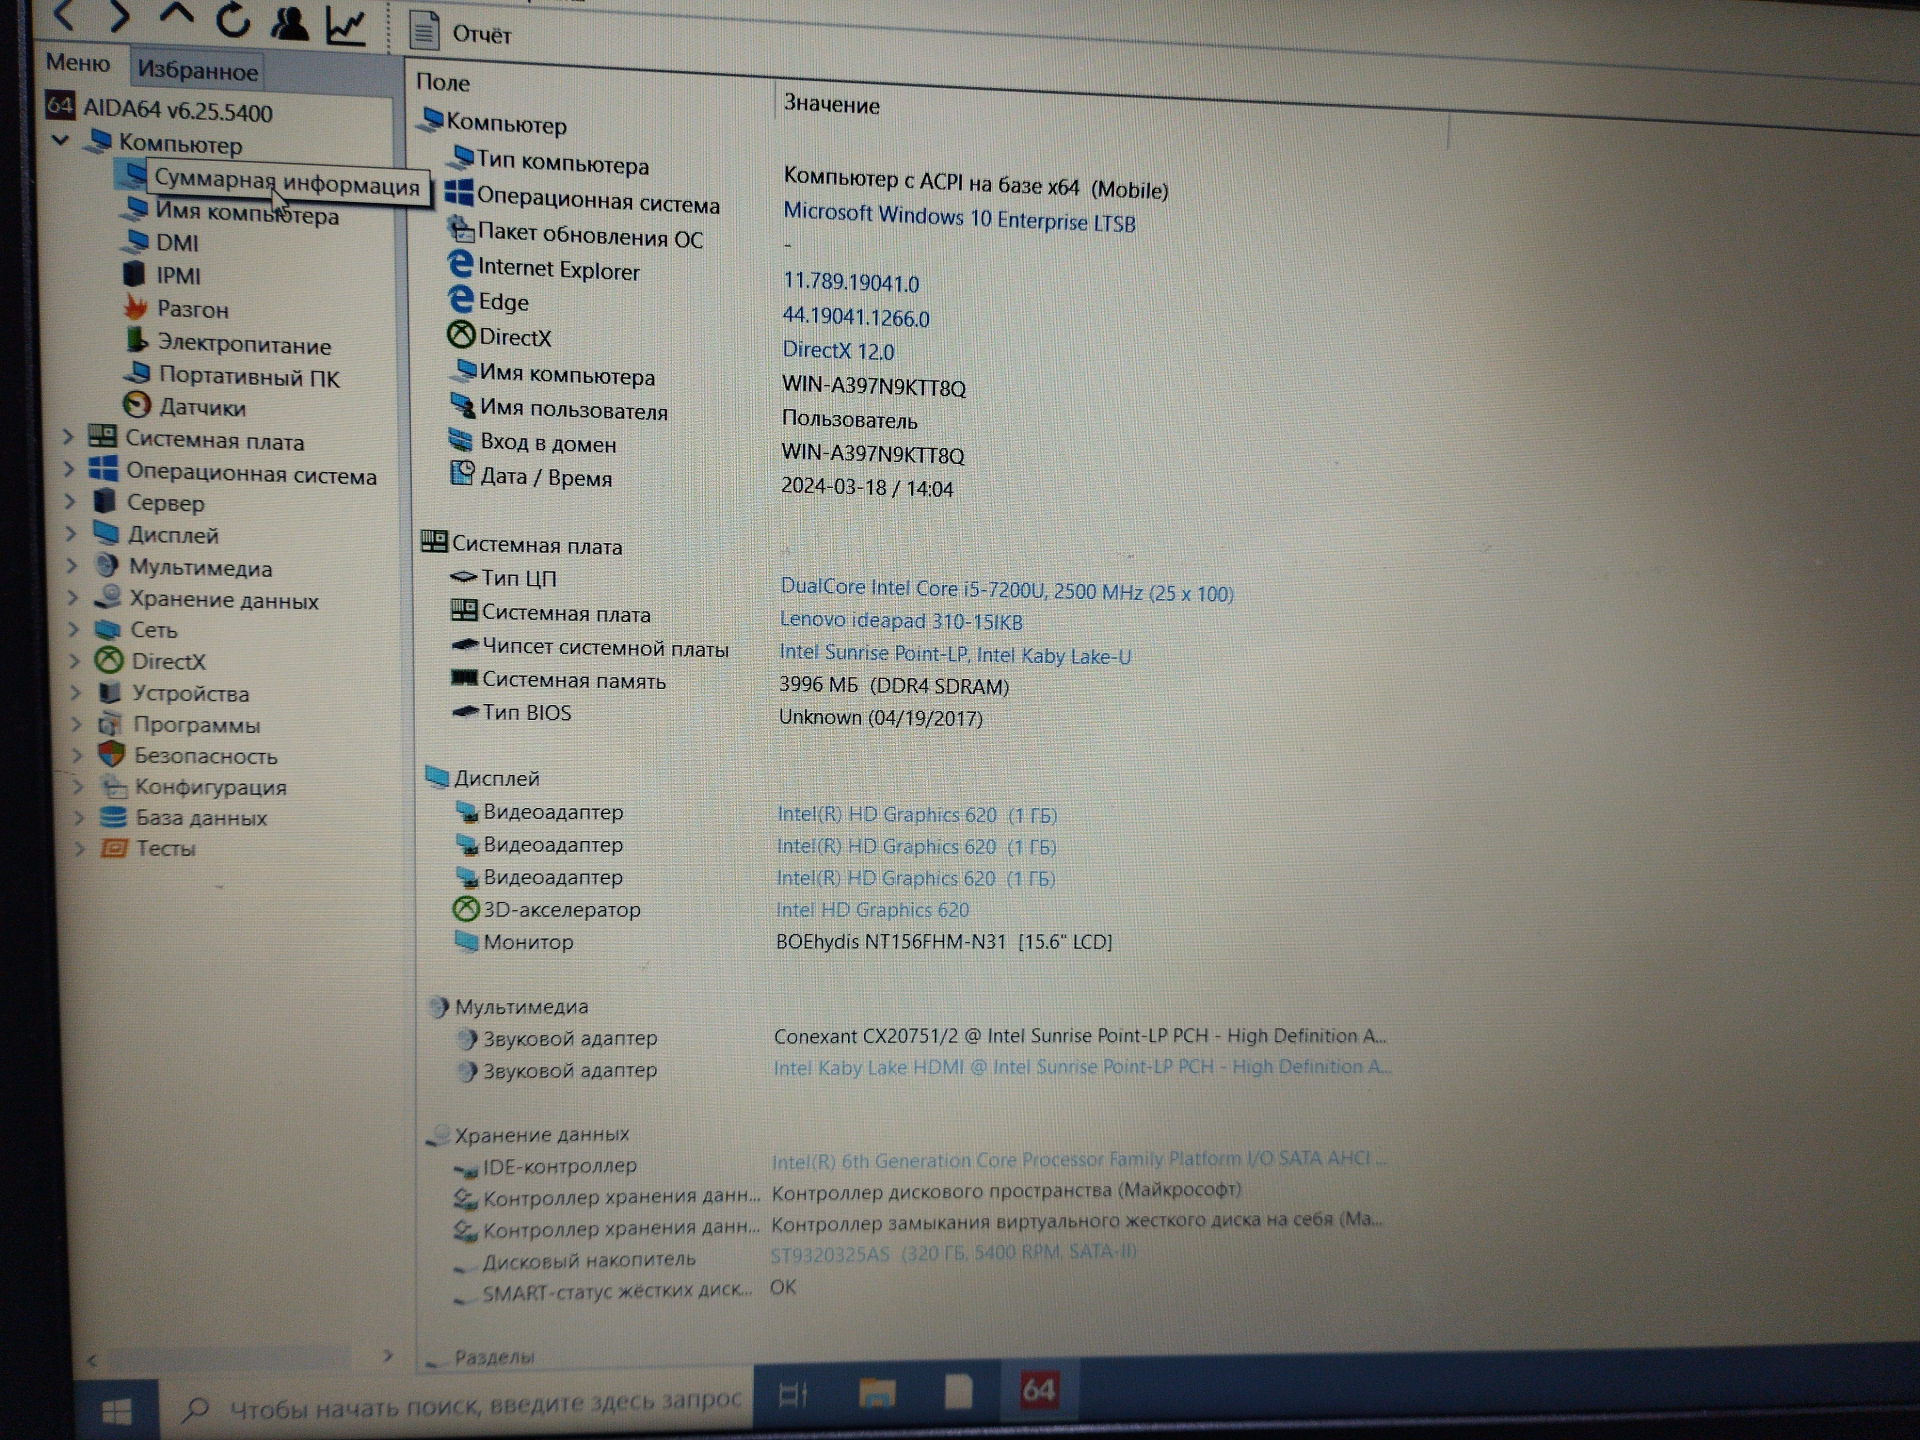Screen dimensions: 1920x1440
Task: Open Task View on the taskbar
Action: tap(793, 1393)
